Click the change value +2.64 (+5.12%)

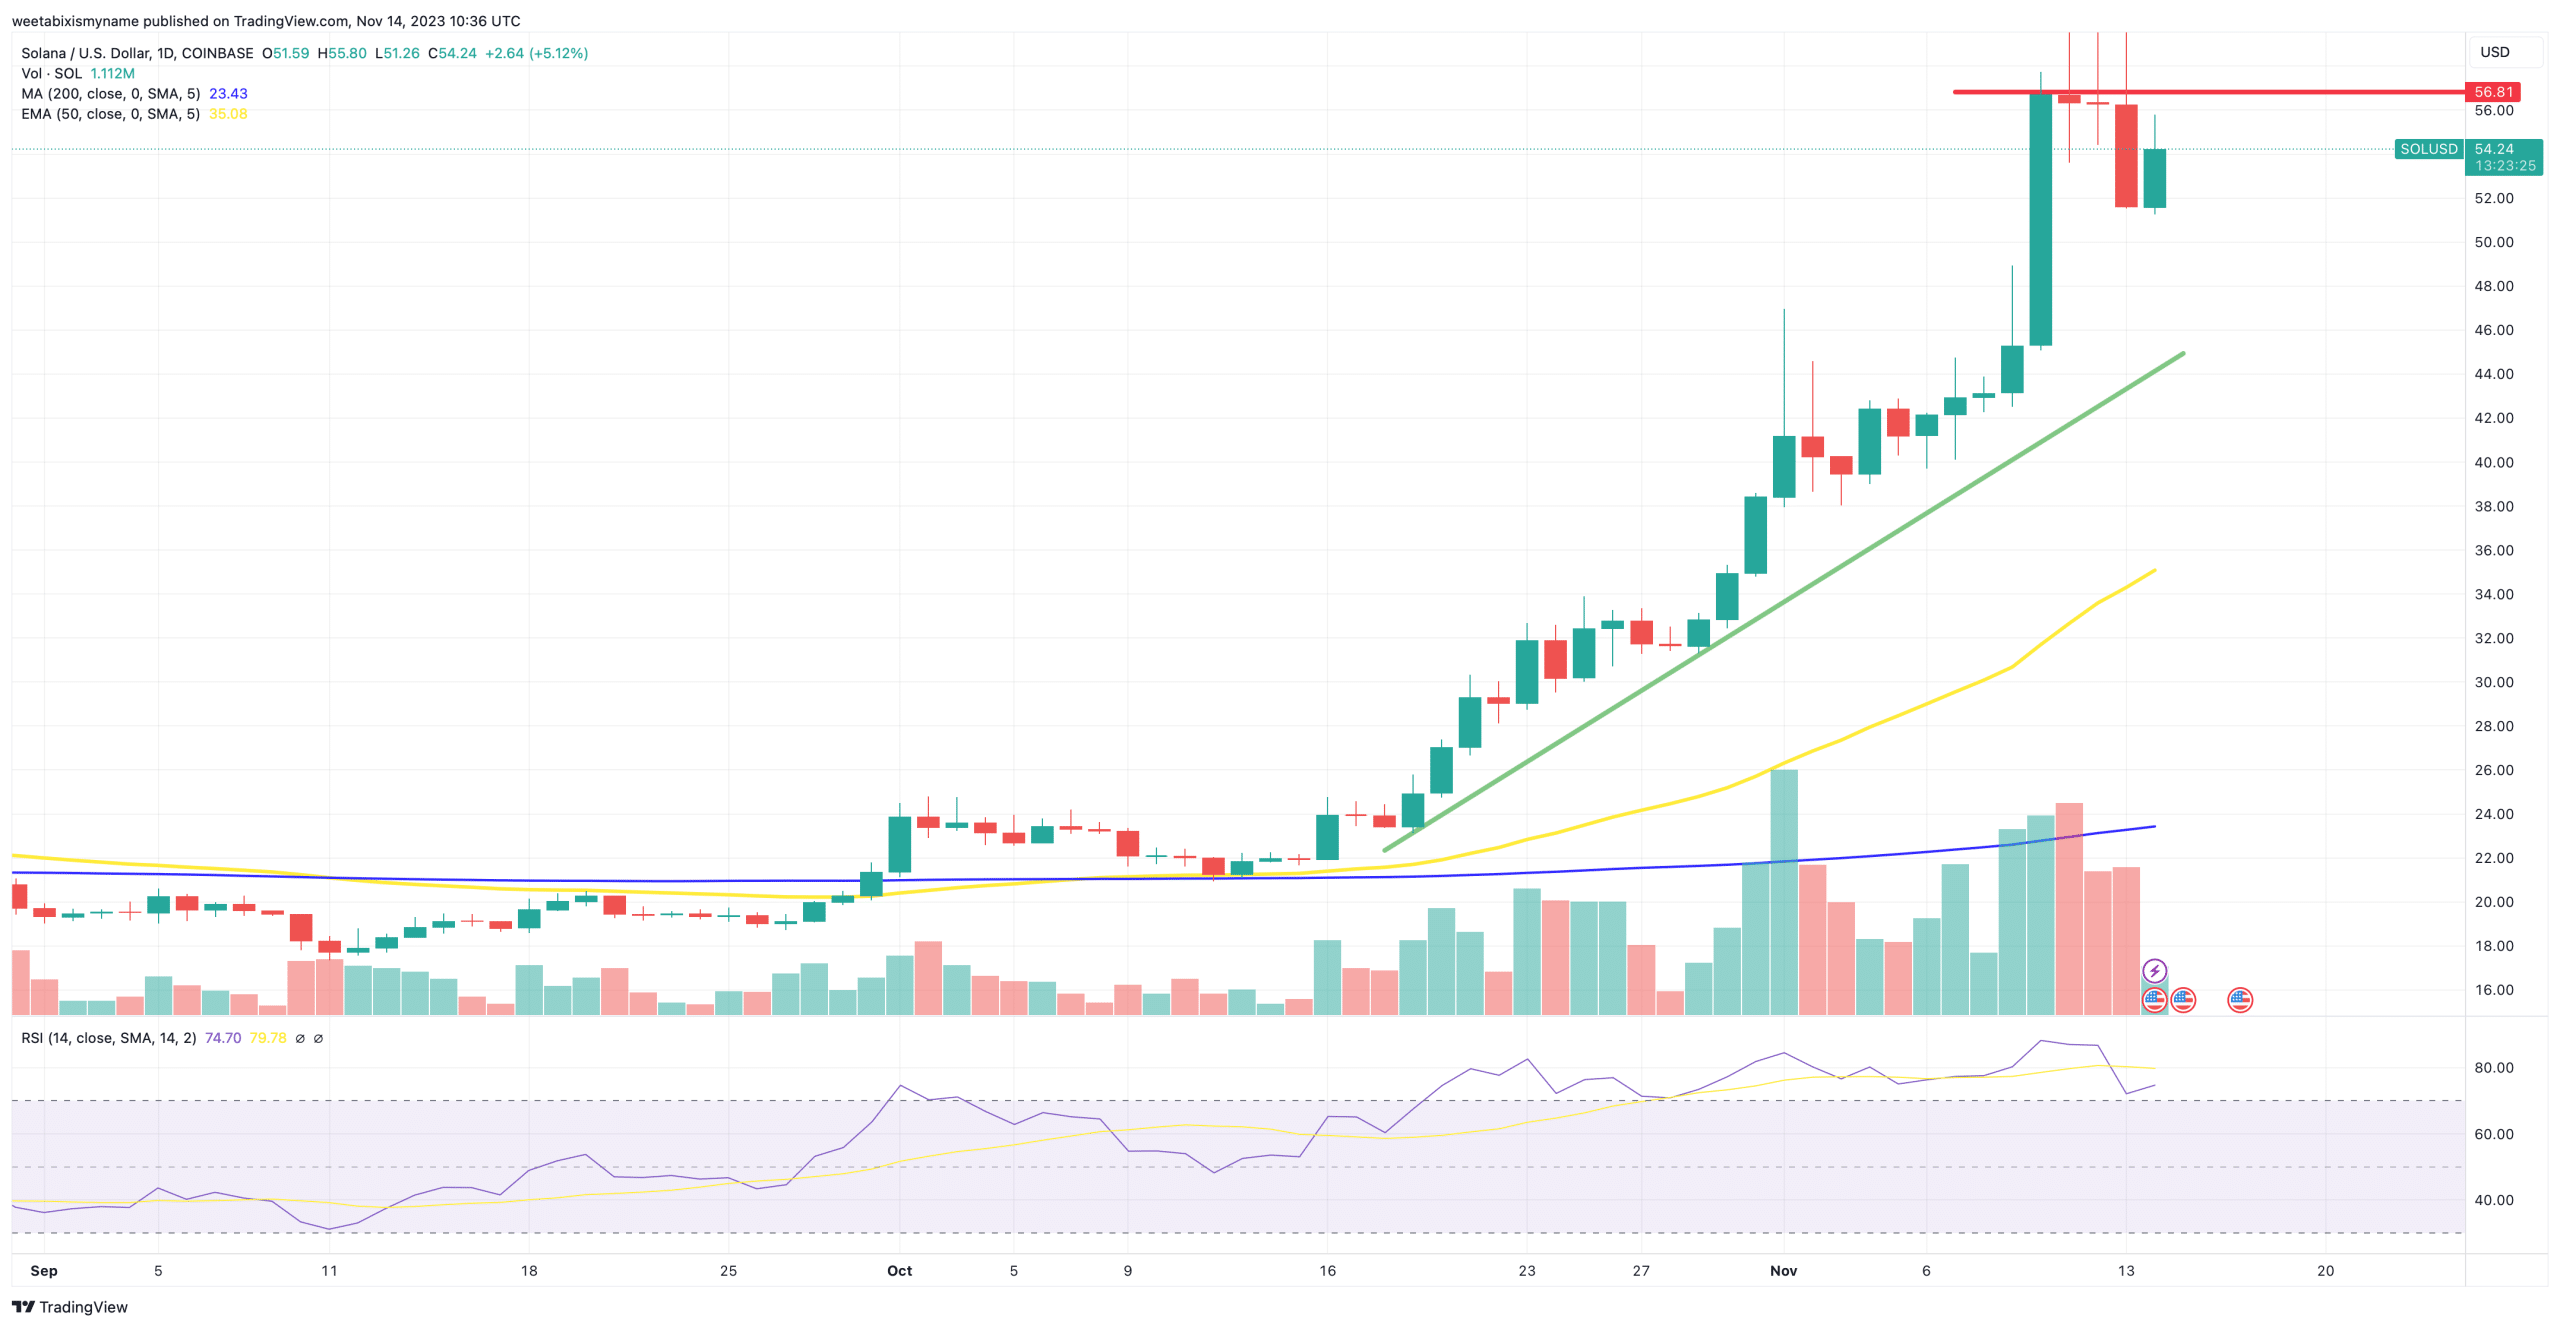pos(536,53)
